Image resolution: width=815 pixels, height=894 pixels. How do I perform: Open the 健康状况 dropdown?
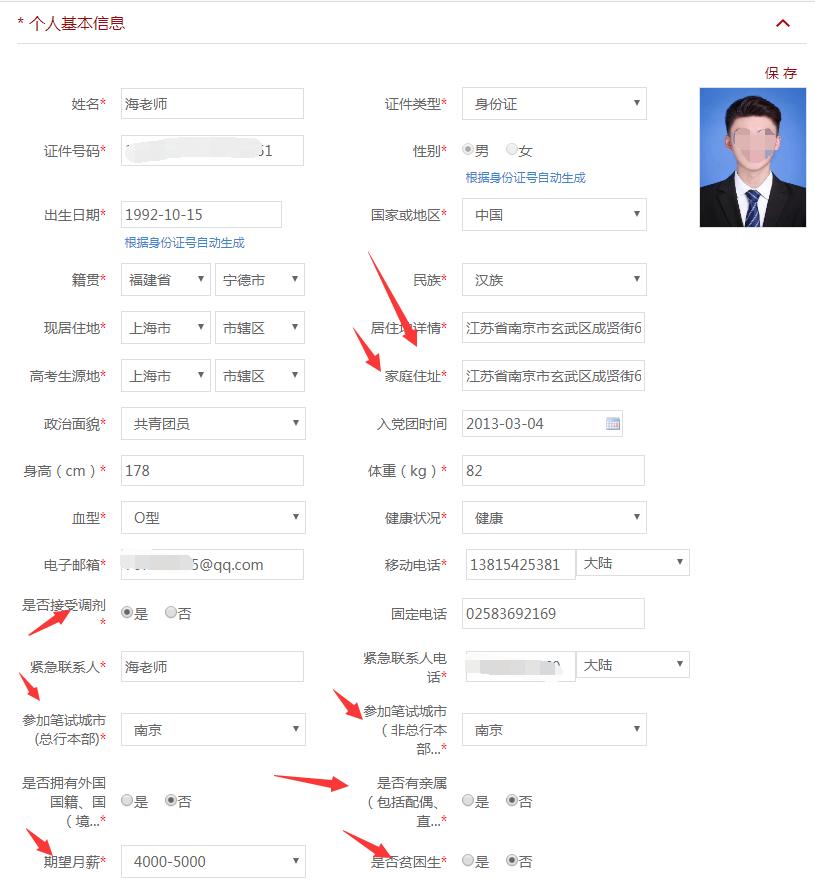[554, 518]
